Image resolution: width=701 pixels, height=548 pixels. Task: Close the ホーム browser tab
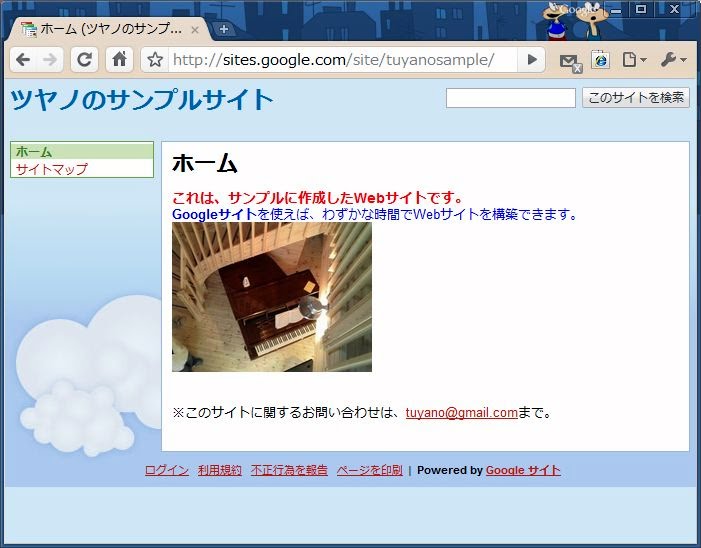pyautogui.click(x=195, y=30)
